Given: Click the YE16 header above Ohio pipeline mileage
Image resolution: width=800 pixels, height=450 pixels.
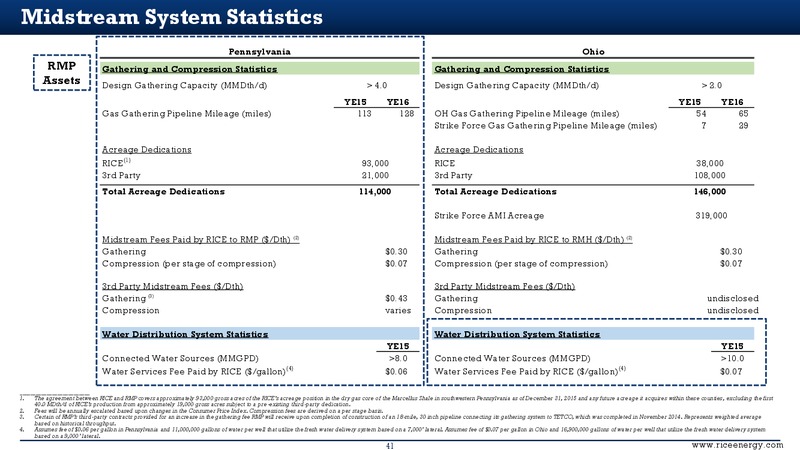Looking at the screenshot, I should tap(732, 102).
